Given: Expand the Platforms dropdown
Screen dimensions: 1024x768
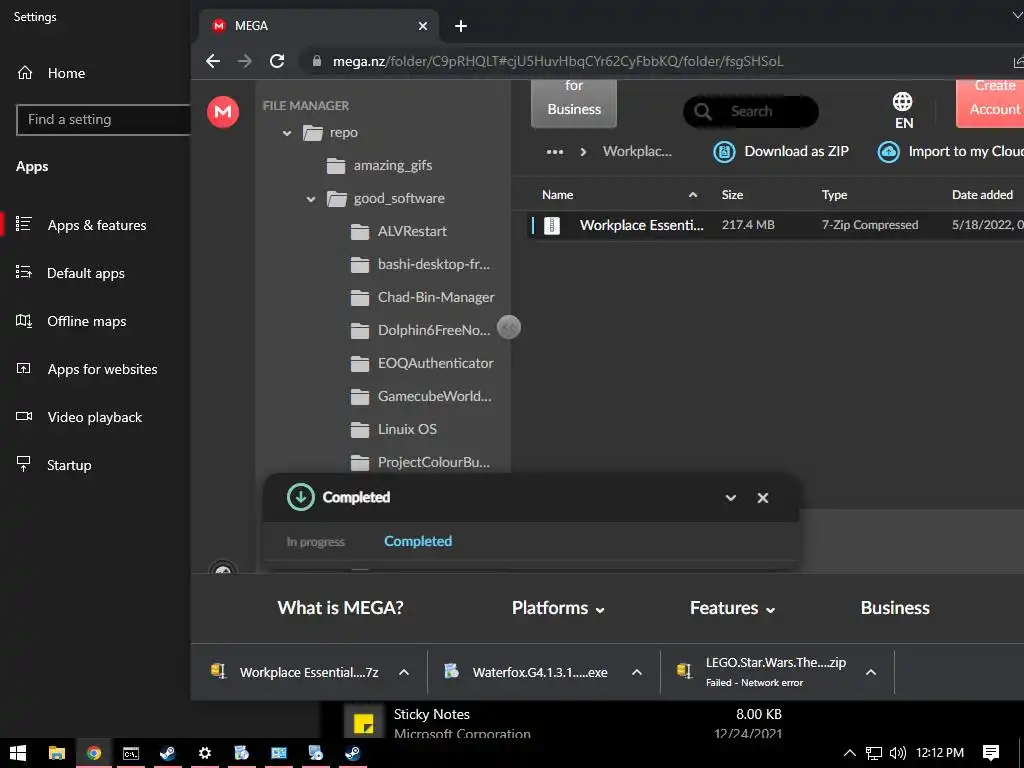Looking at the screenshot, I should point(558,608).
